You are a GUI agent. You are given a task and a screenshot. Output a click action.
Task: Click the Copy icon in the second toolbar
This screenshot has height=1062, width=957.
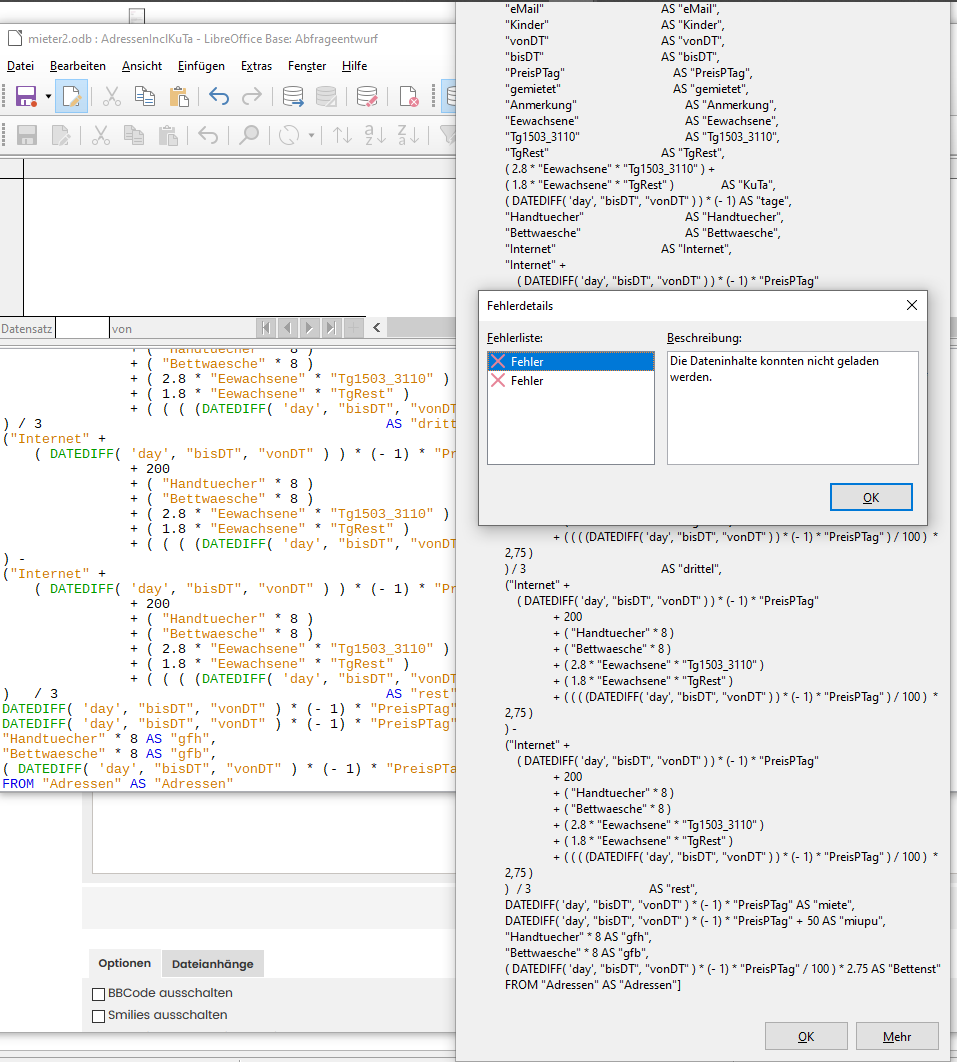(x=134, y=135)
